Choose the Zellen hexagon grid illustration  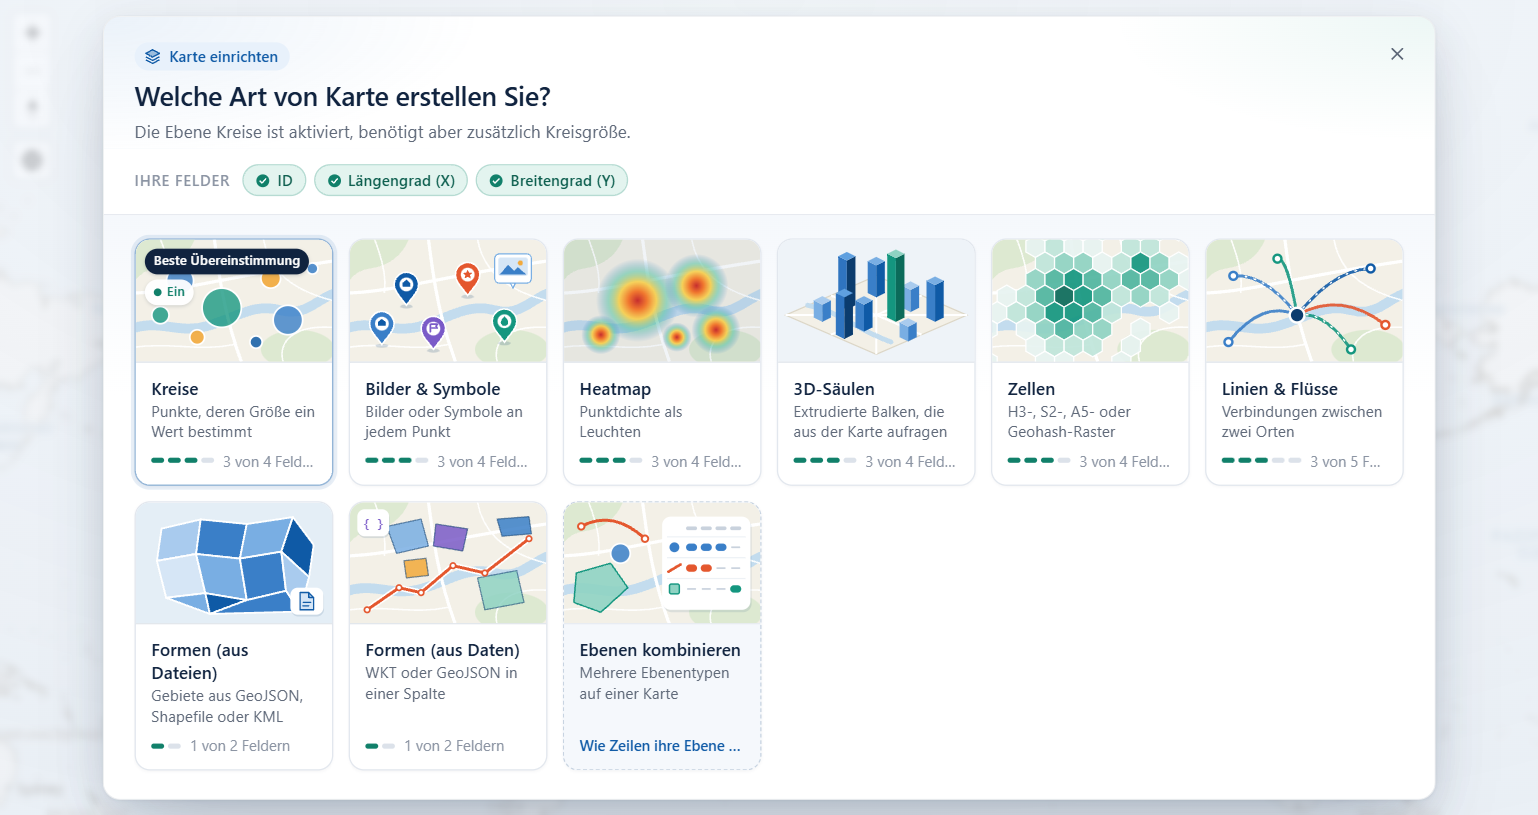point(1090,301)
